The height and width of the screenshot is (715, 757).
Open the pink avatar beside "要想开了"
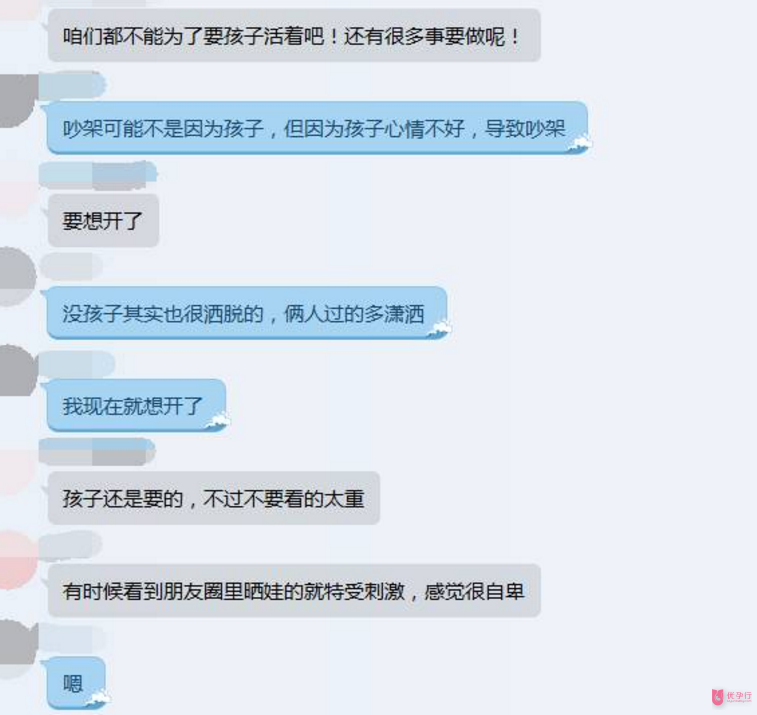coord(18,193)
